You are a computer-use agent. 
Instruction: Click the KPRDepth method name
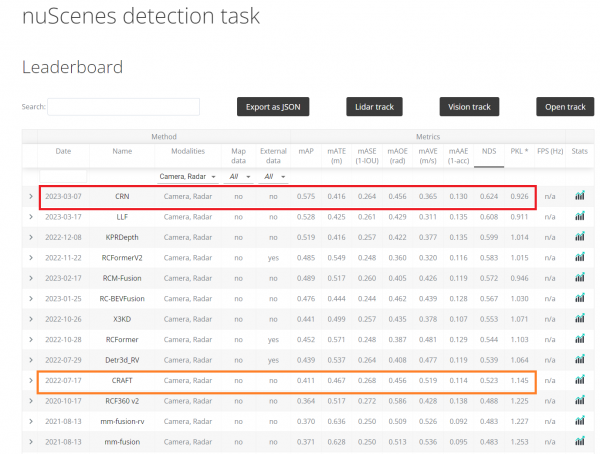pos(122,237)
